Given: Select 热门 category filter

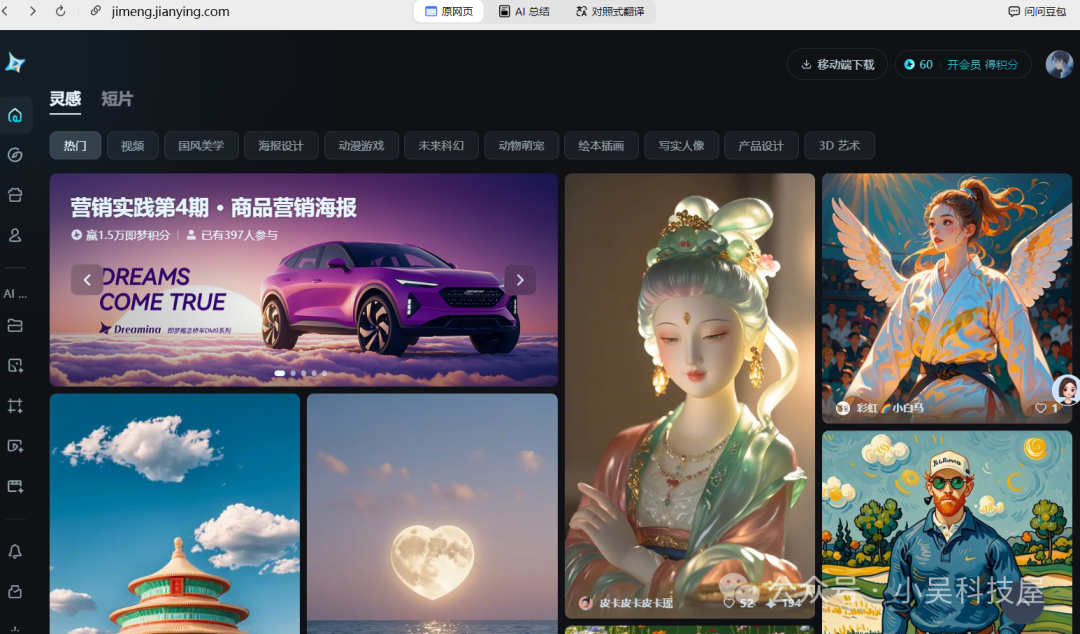Looking at the screenshot, I should 75,145.
